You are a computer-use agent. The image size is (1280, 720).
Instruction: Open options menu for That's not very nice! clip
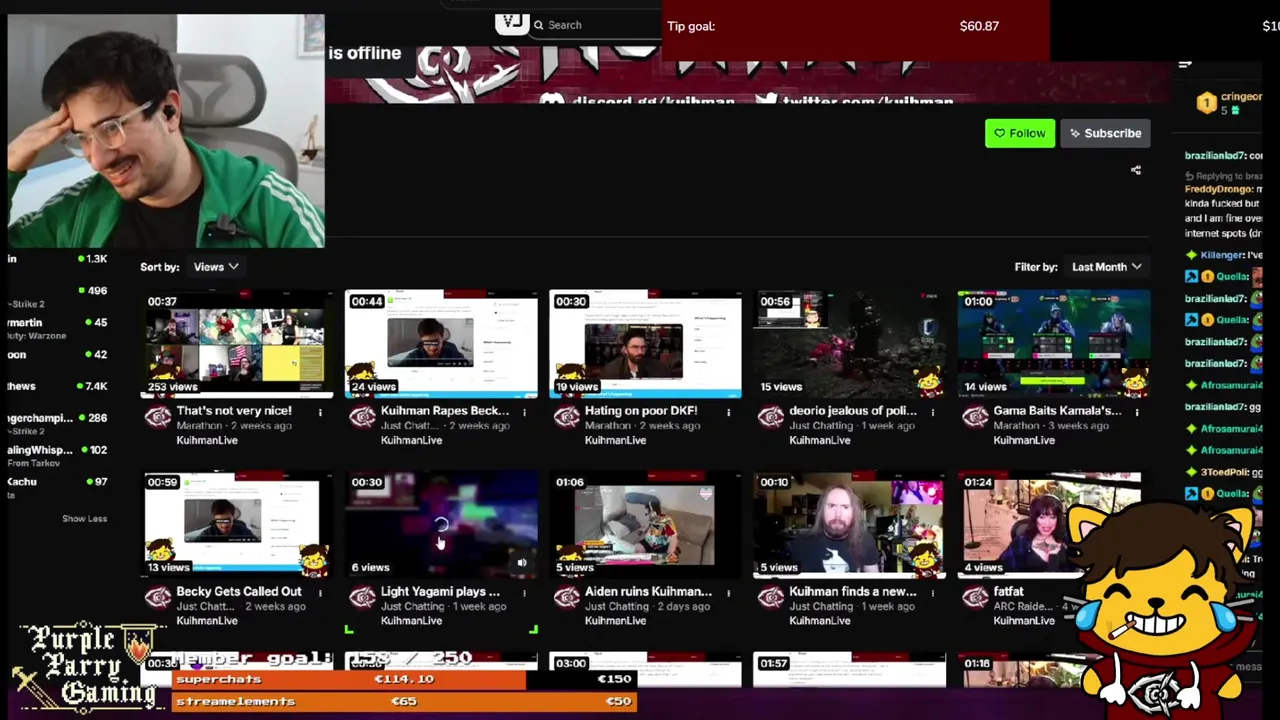click(320, 411)
